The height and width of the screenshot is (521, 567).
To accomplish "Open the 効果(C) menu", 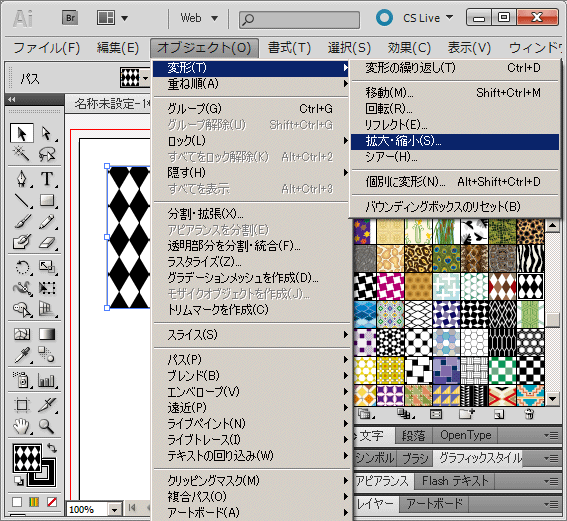I will tap(409, 48).
